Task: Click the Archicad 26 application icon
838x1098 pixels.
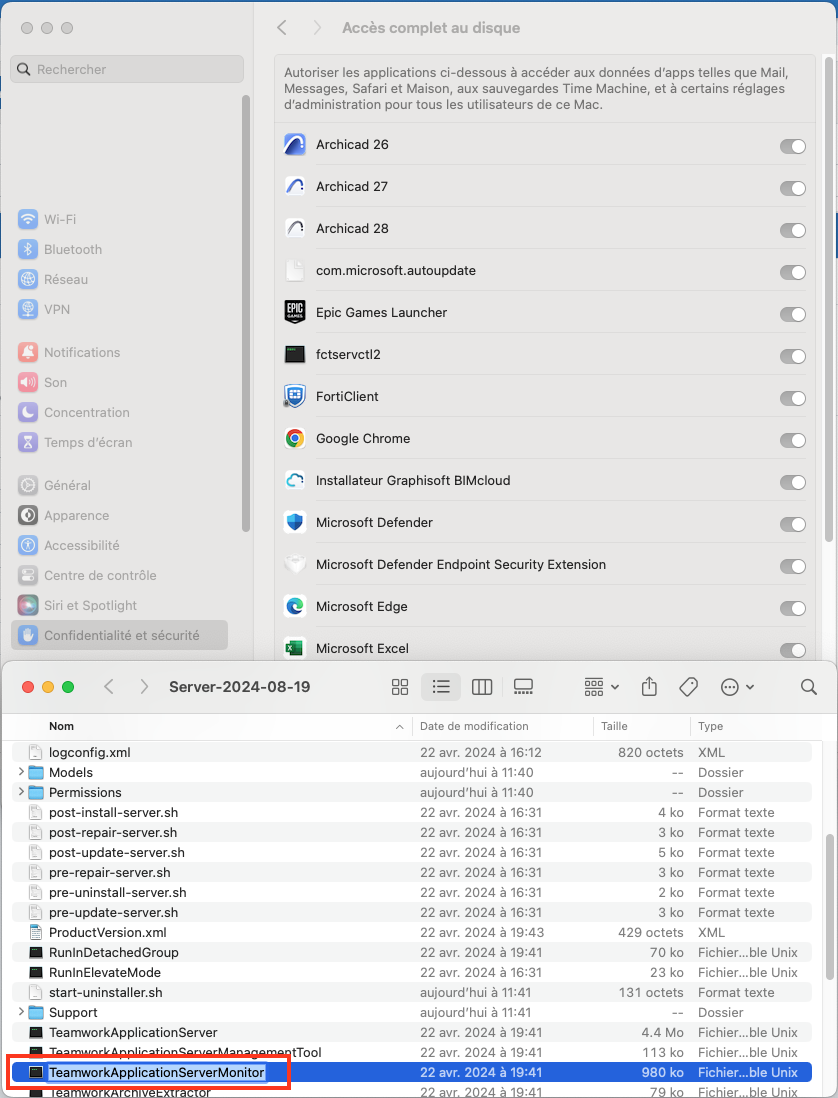Action: tap(295, 145)
